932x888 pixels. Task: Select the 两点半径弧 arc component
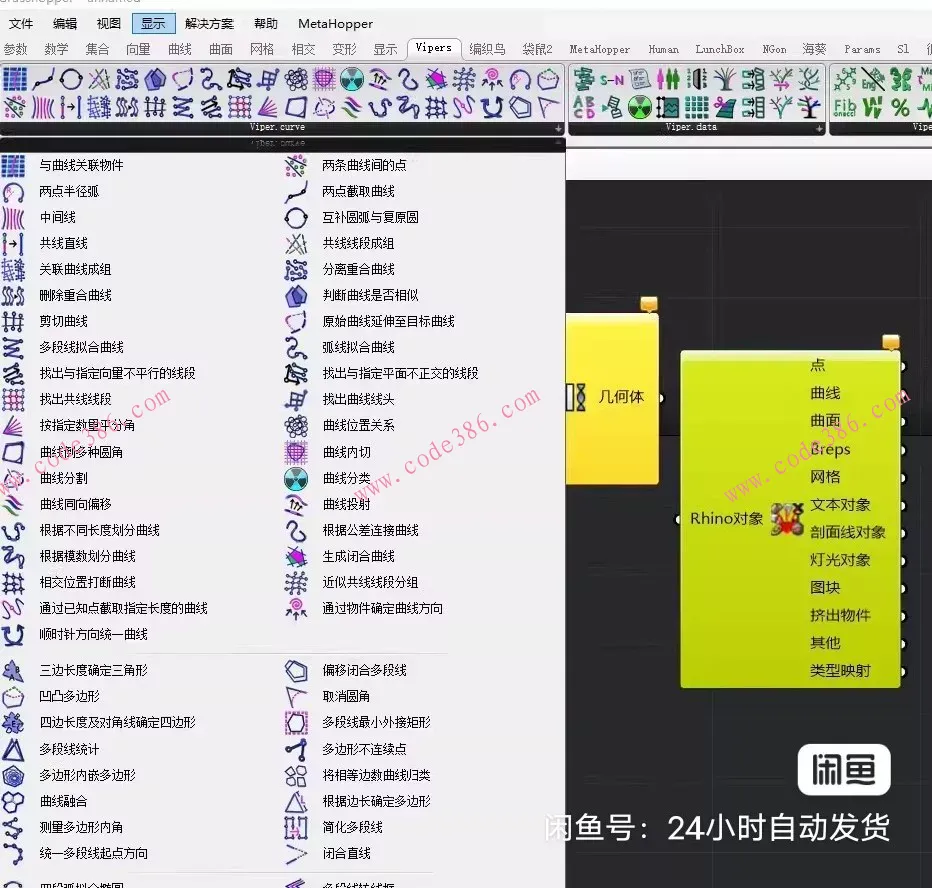pyautogui.click(x=68, y=191)
